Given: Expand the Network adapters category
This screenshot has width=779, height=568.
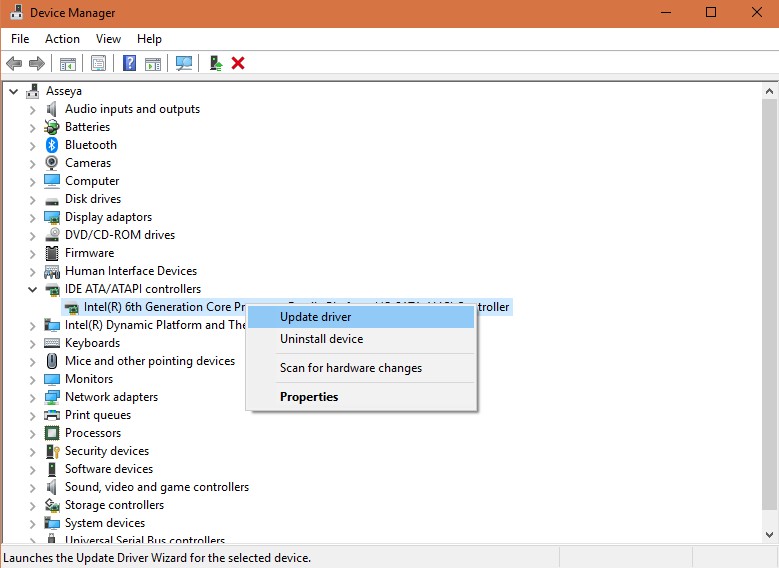Looking at the screenshot, I should (32, 397).
